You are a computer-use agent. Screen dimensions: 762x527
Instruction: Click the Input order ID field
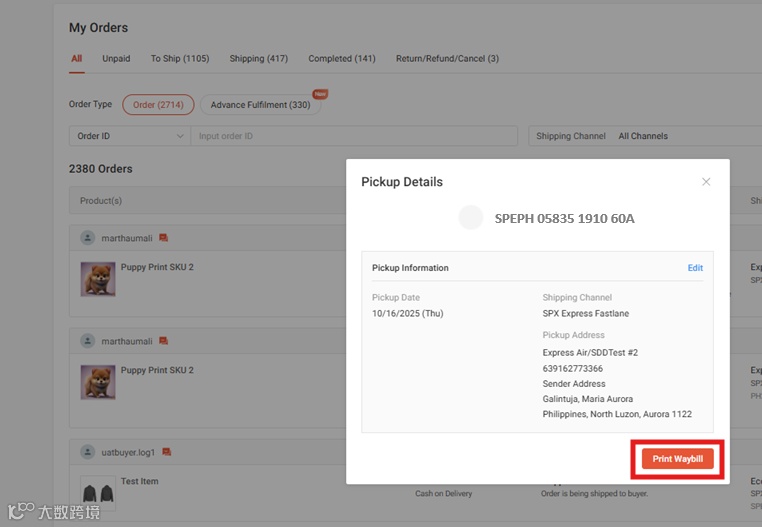[x=354, y=136]
